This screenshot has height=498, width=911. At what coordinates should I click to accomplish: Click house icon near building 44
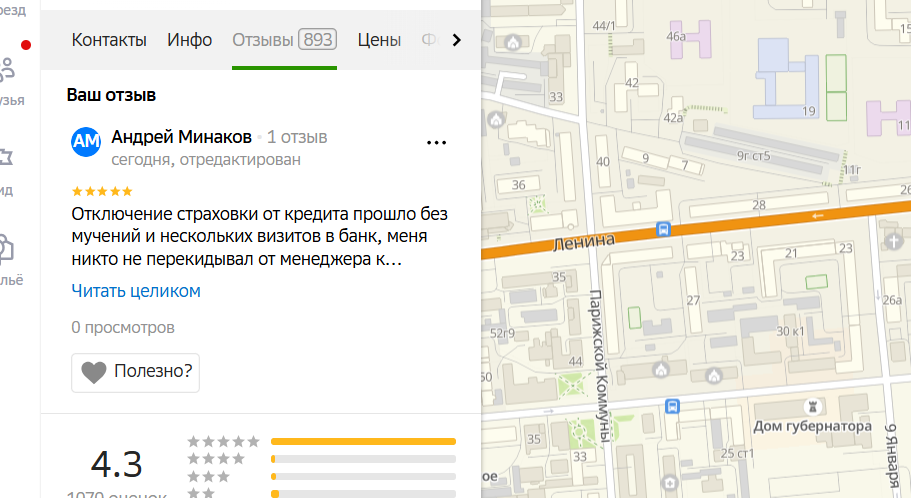tap(661, 368)
